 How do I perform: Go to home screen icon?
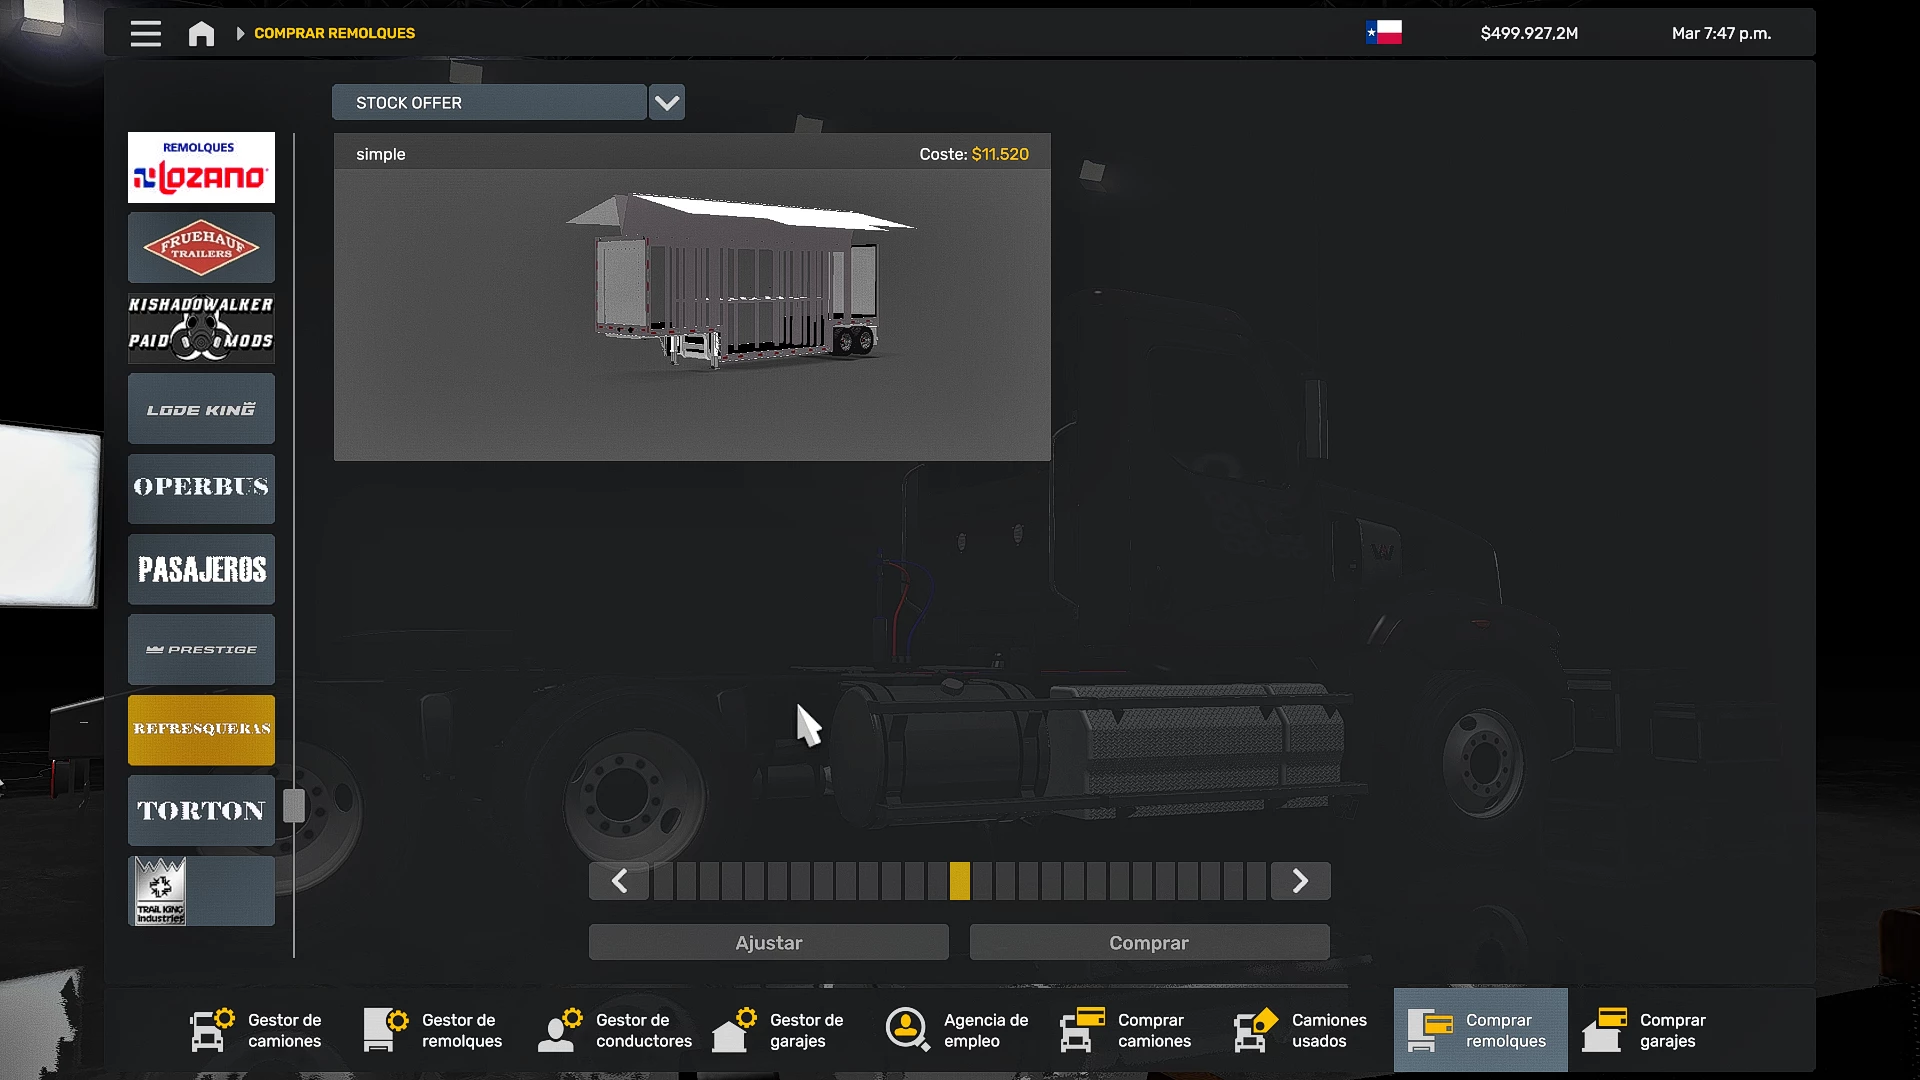point(201,34)
